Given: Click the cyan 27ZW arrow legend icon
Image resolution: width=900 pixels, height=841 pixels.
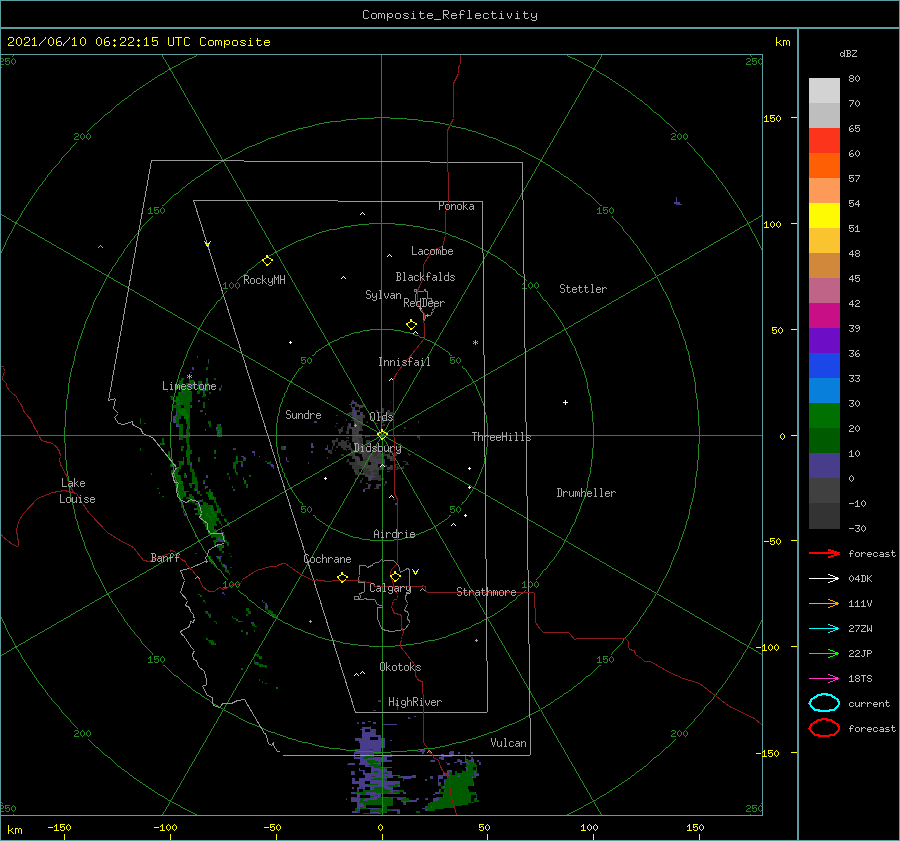Looking at the screenshot, I should pos(824,629).
